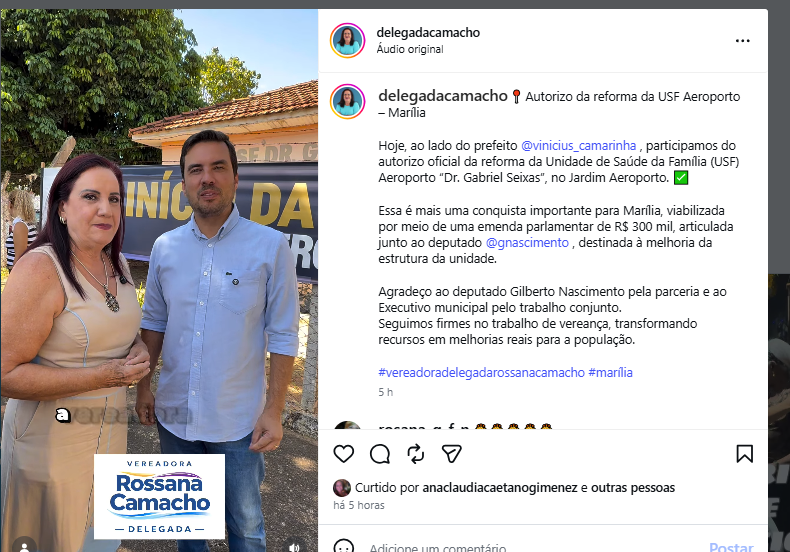This screenshot has height=552, width=790.
Task: Show tagged people icon on video
Action: point(24,546)
